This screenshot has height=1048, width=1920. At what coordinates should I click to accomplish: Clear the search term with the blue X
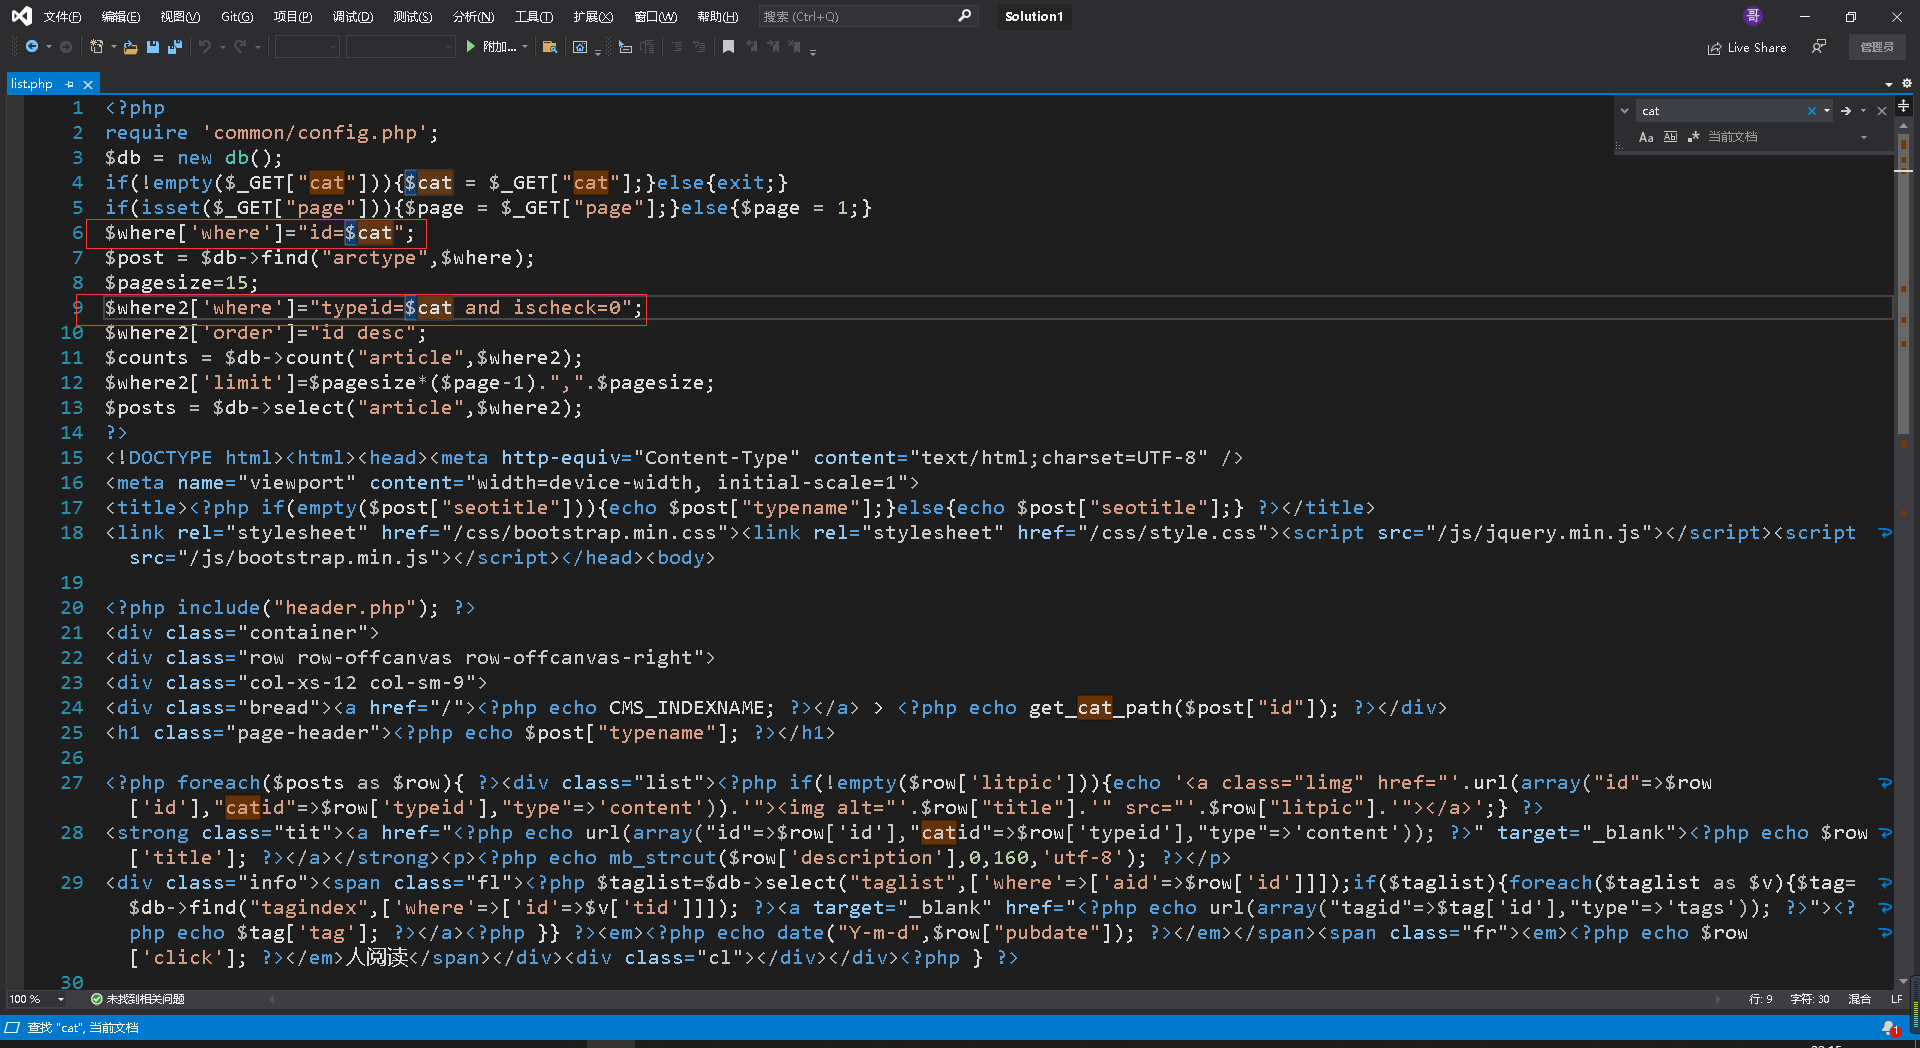[x=1811, y=111]
